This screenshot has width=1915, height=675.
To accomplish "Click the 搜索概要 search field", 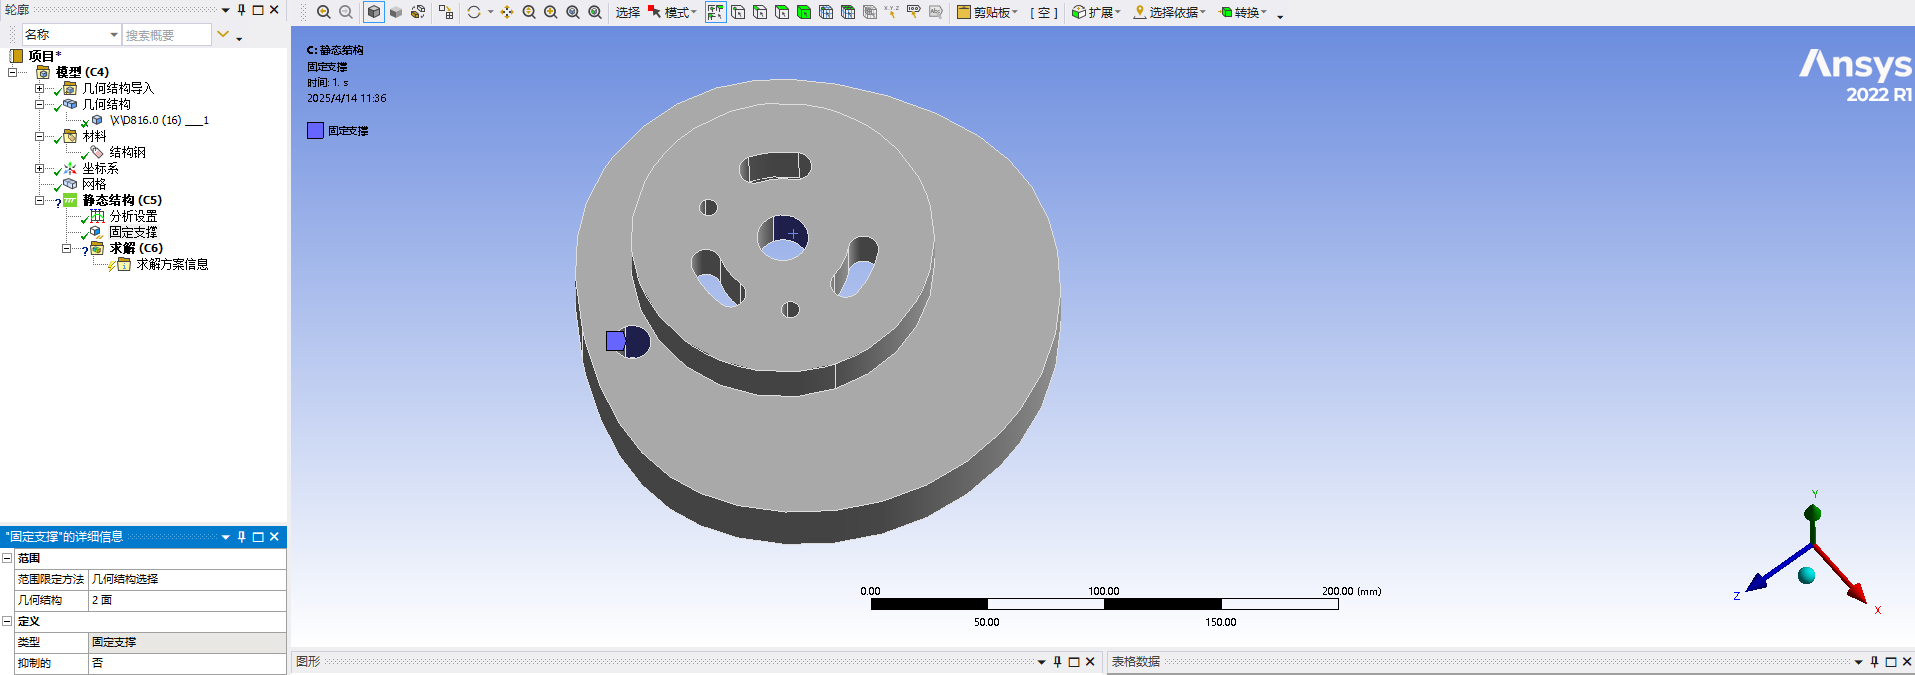I will tap(167, 35).
